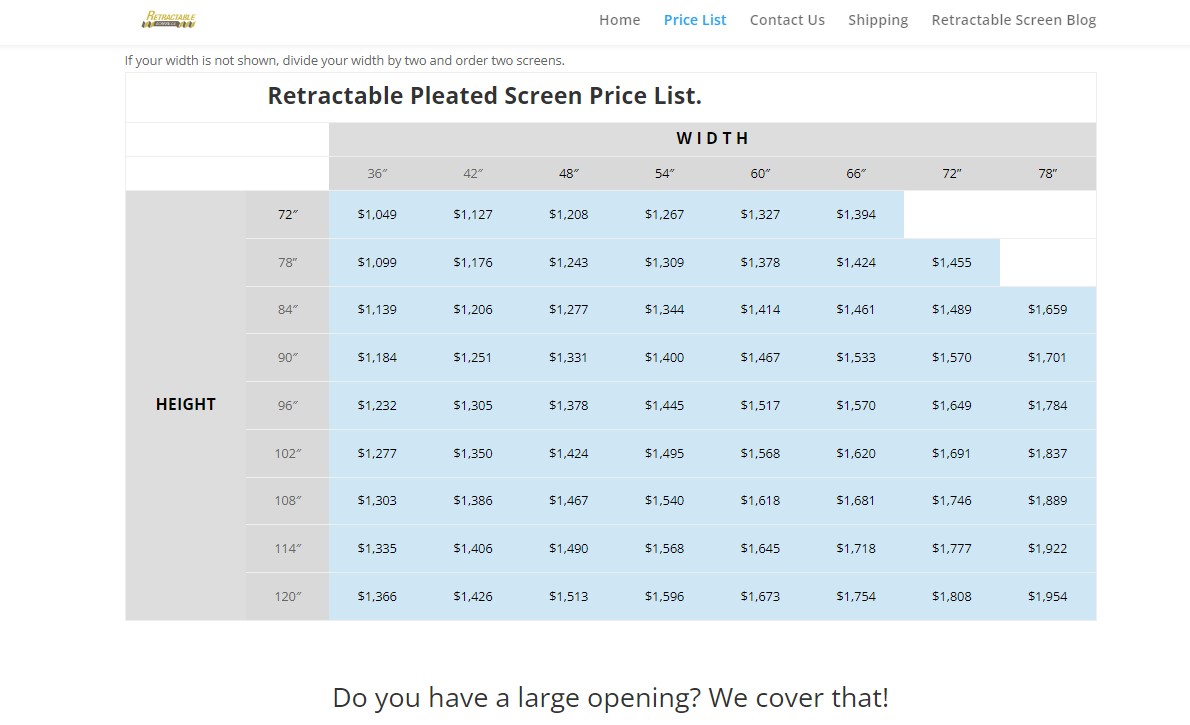Viewport: 1190px width, 725px height.
Task: Select the large opening heading text
Action: coord(610,698)
